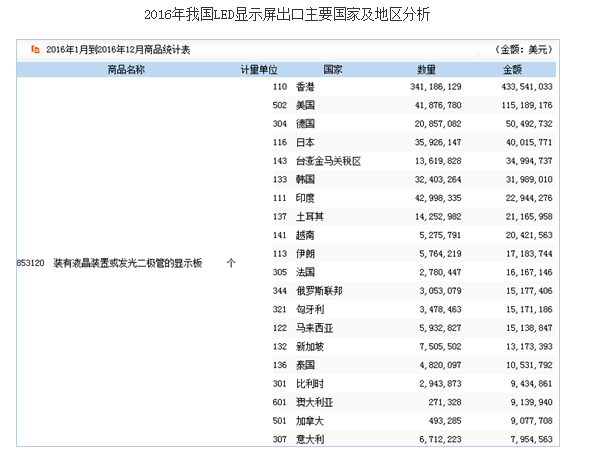Select Thailand quantity 4,820,097
Image resolution: width=596 pixels, height=459 pixels.
pos(440,365)
